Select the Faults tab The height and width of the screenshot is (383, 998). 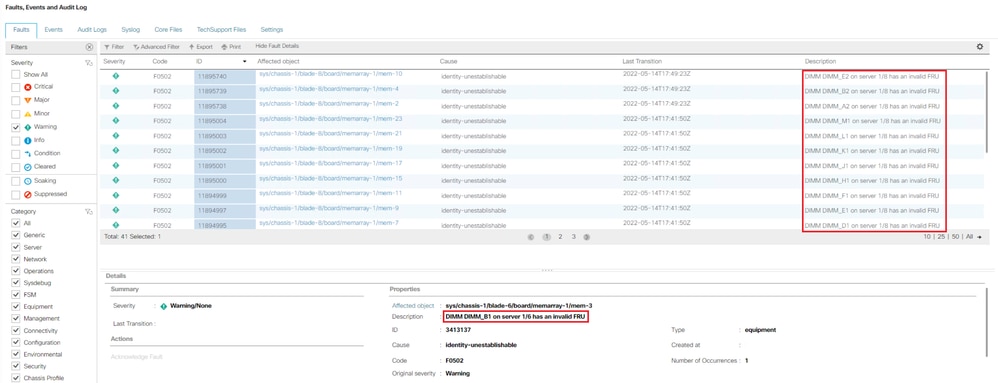pyautogui.click(x=21, y=30)
